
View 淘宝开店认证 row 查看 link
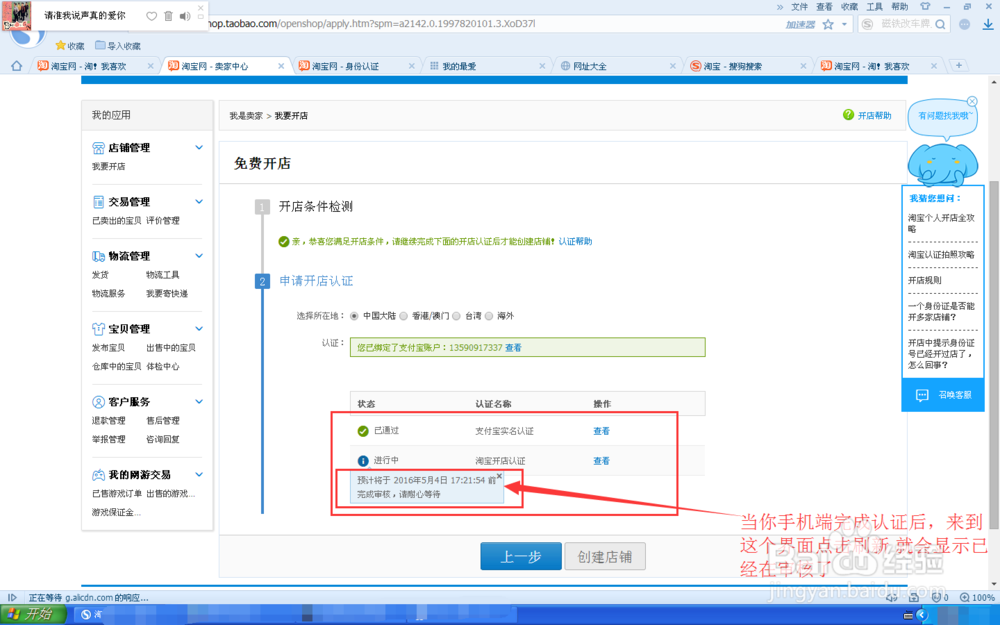[x=601, y=461]
